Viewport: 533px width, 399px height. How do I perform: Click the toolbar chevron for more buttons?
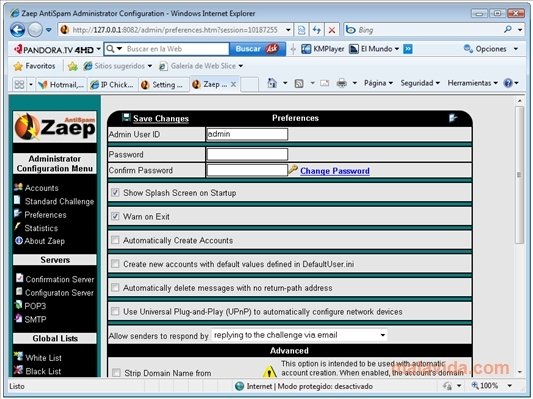(408, 49)
